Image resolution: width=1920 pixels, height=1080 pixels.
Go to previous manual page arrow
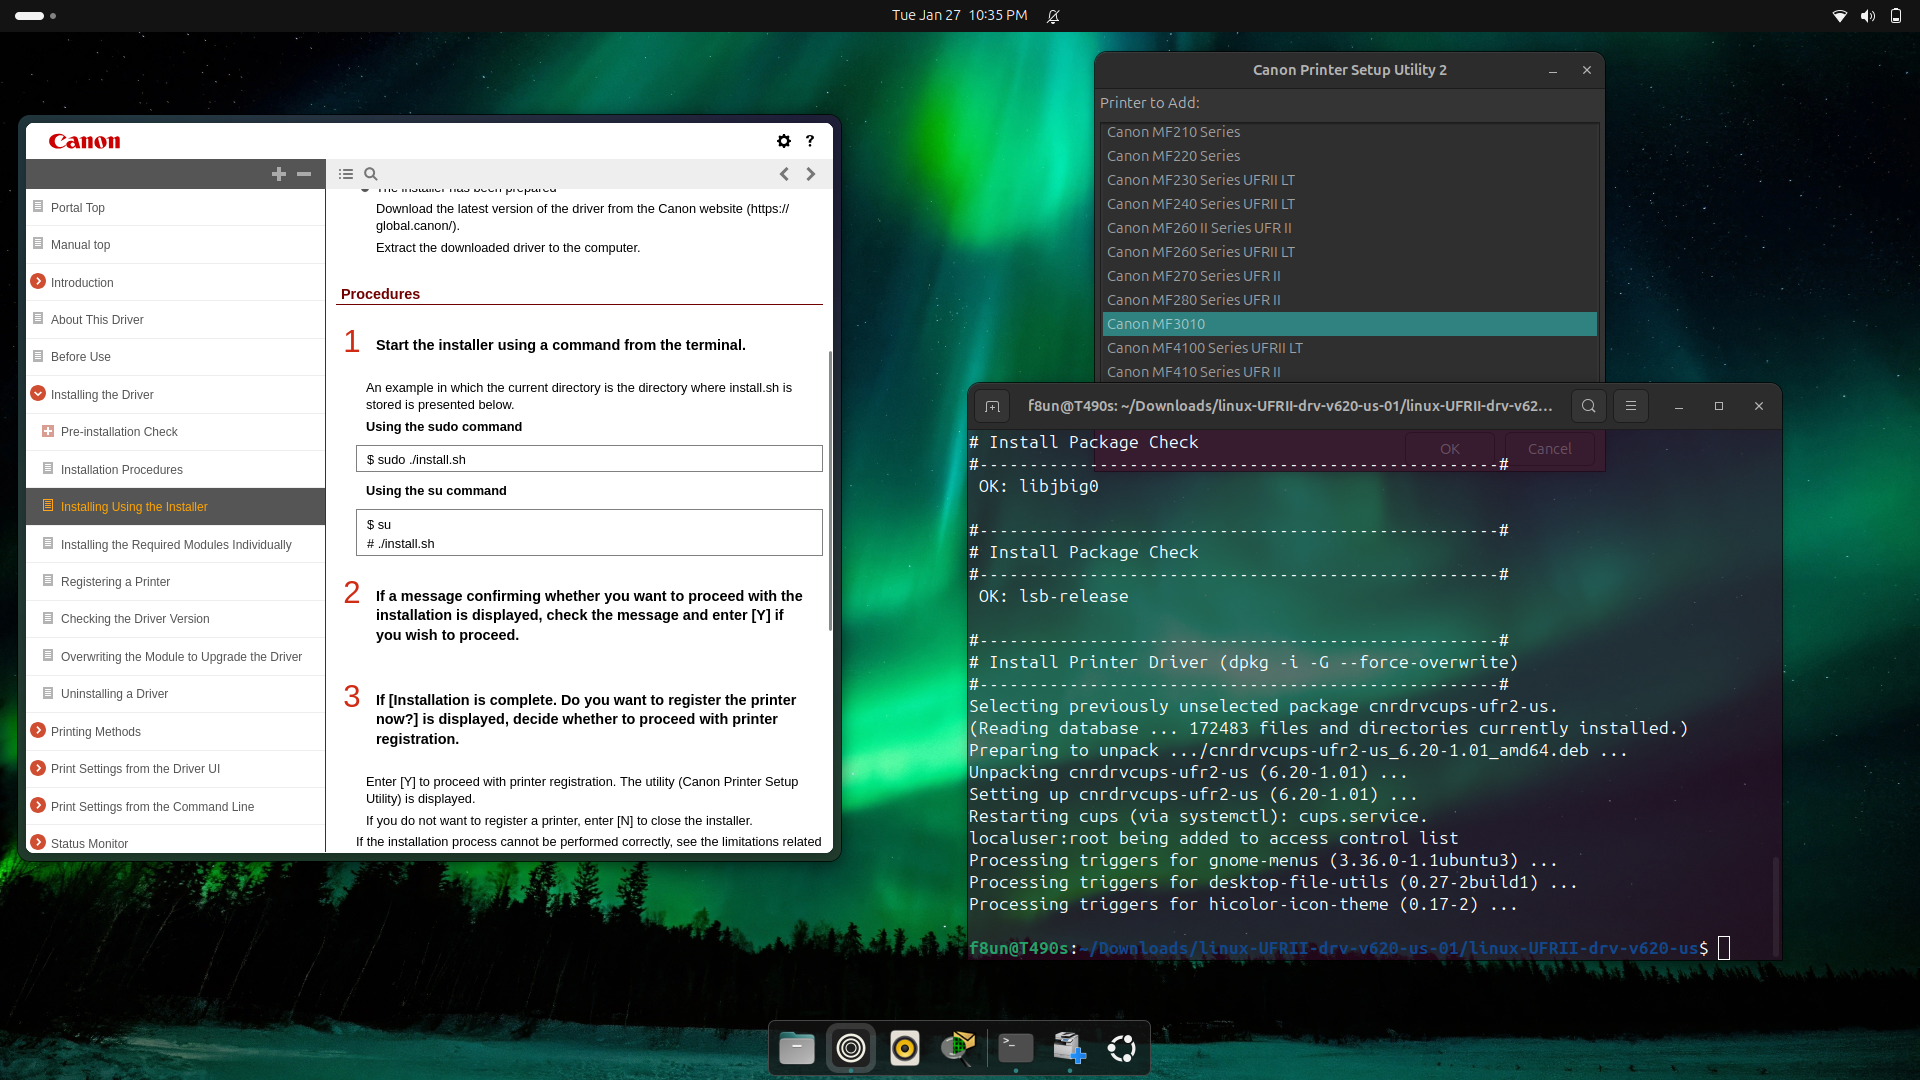pyautogui.click(x=784, y=174)
